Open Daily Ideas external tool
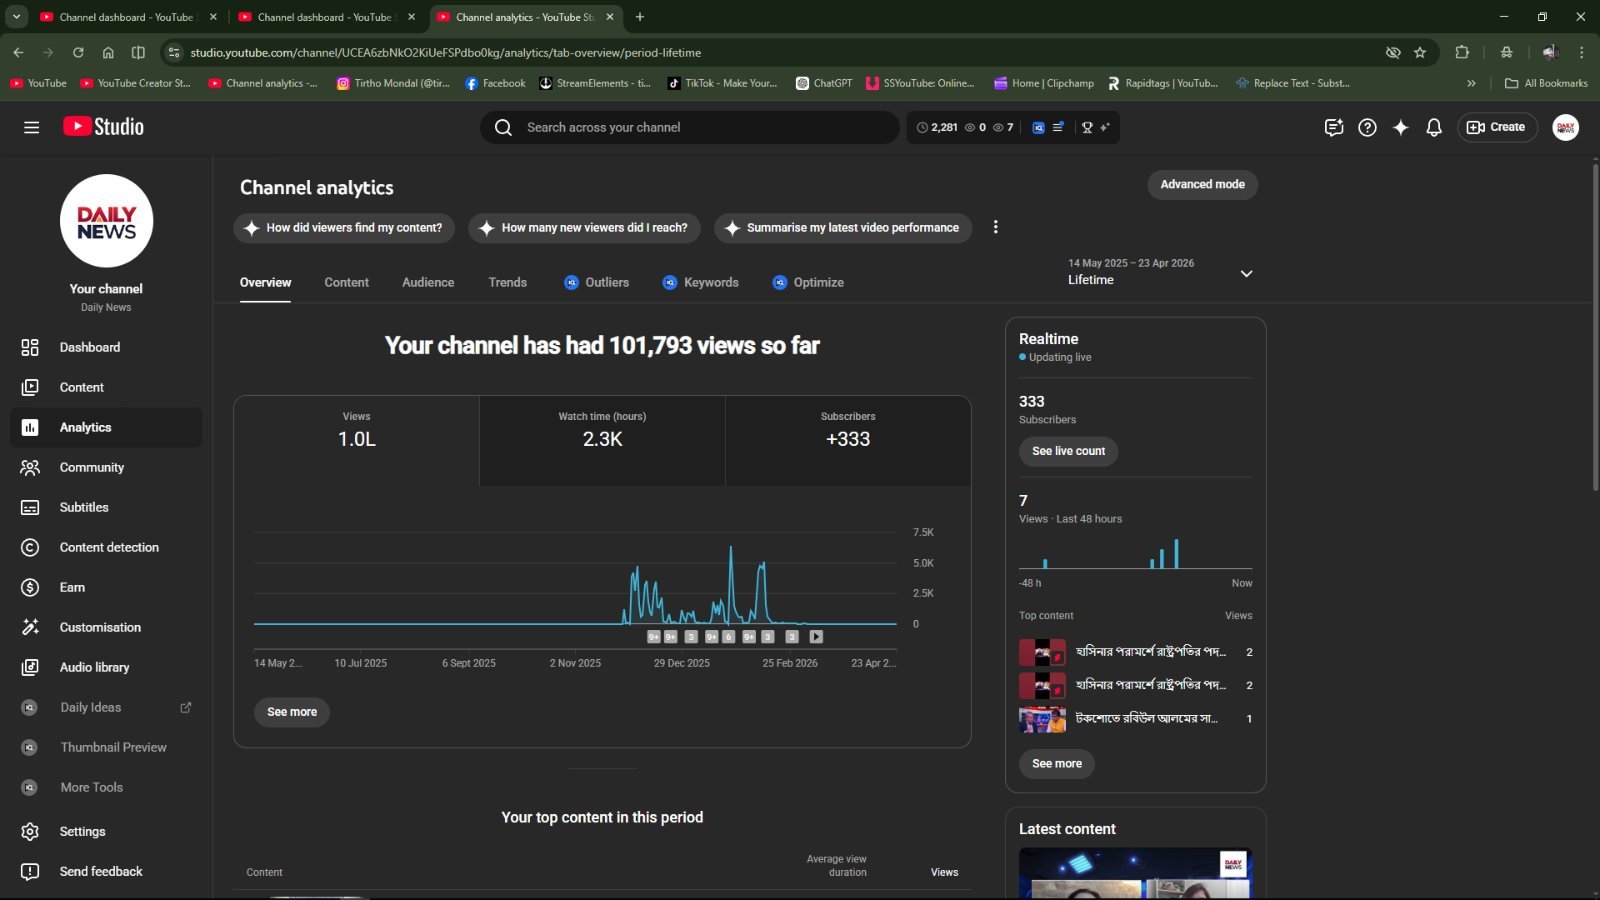The width and height of the screenshot is (1600, 900). (106, 707)
